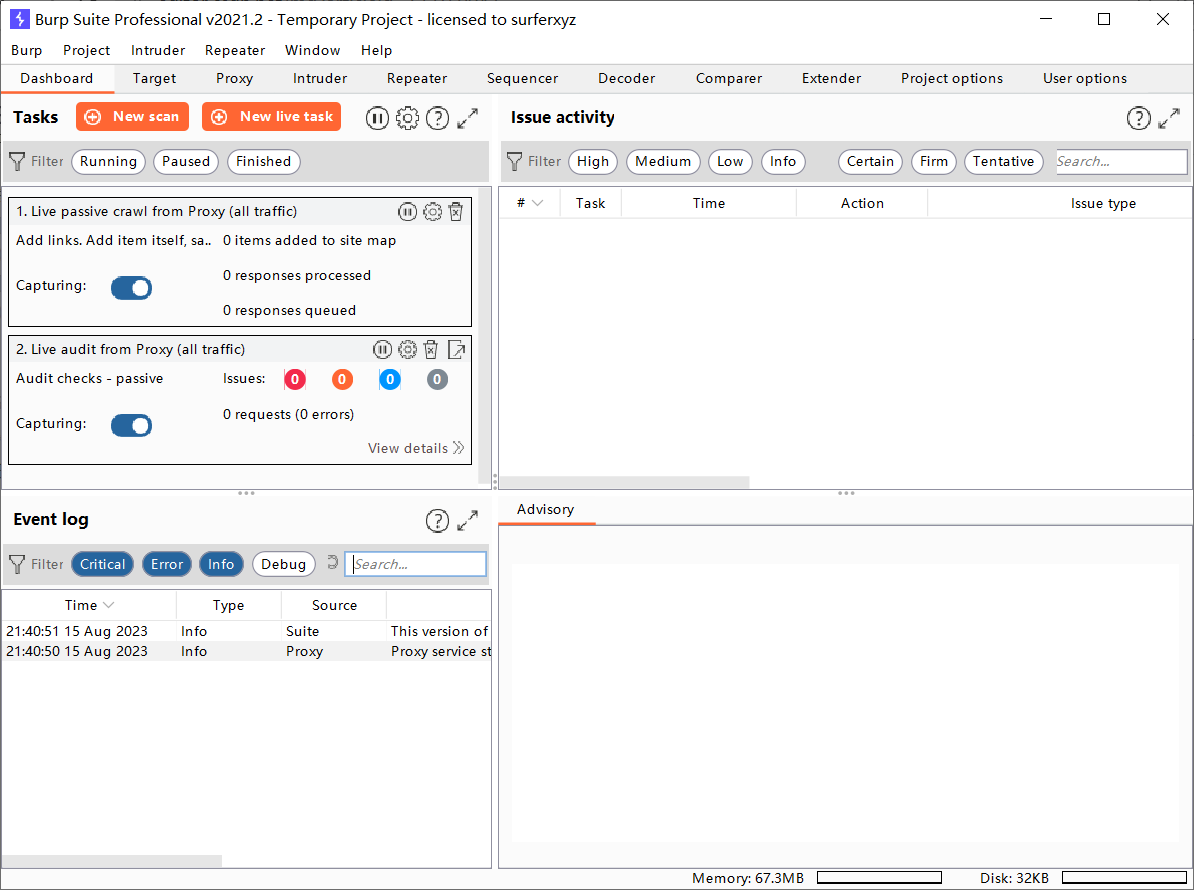This screenshot has height=890, width=1194.
Task: Switch to the Project options tab
Action: (x=952, y=78)
